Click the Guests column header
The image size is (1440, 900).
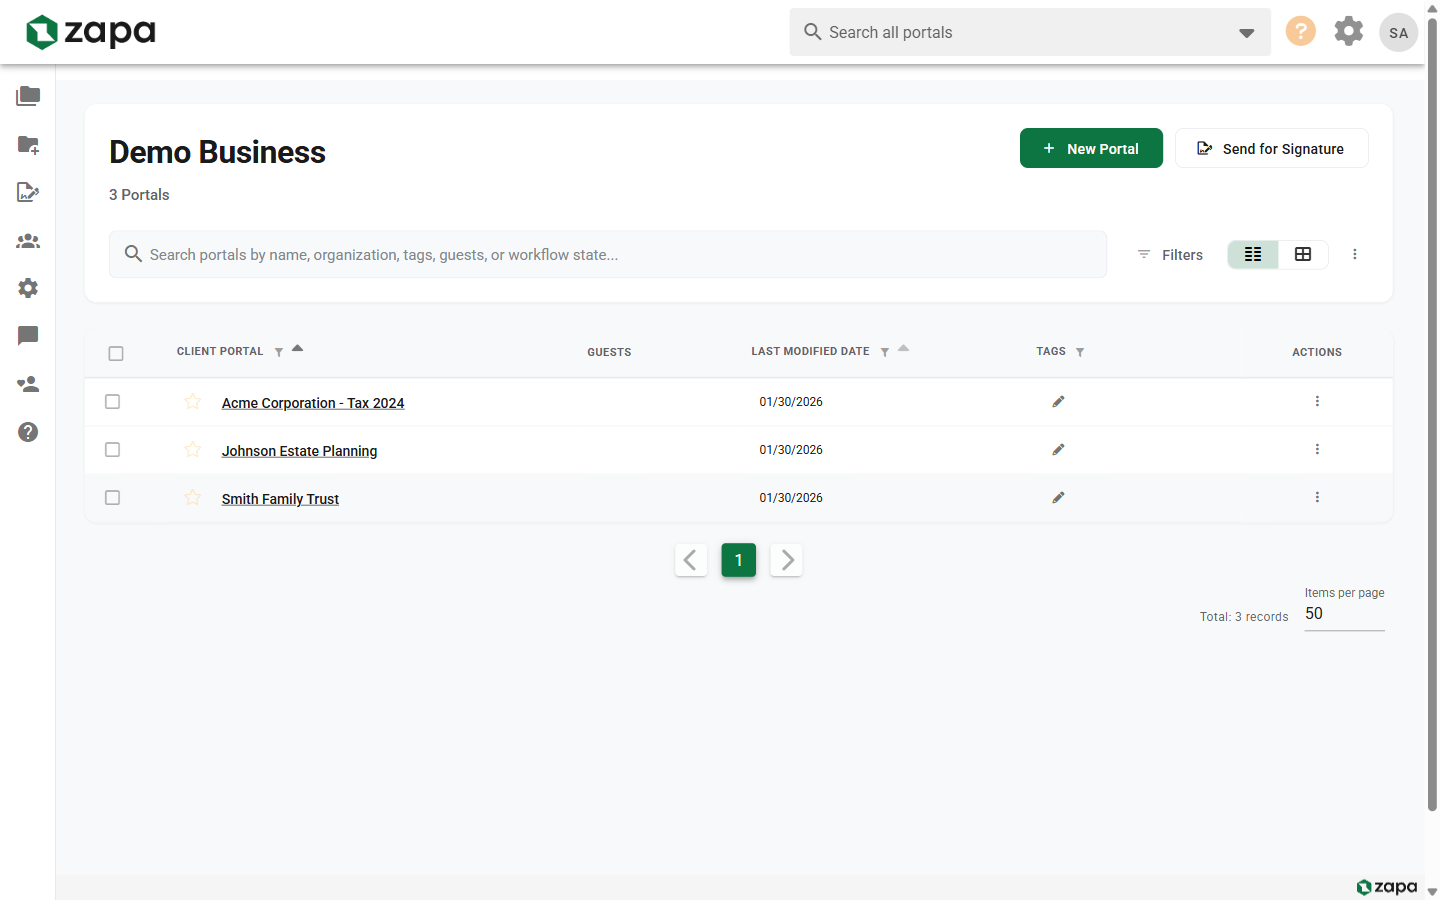[x=609, y=352]
